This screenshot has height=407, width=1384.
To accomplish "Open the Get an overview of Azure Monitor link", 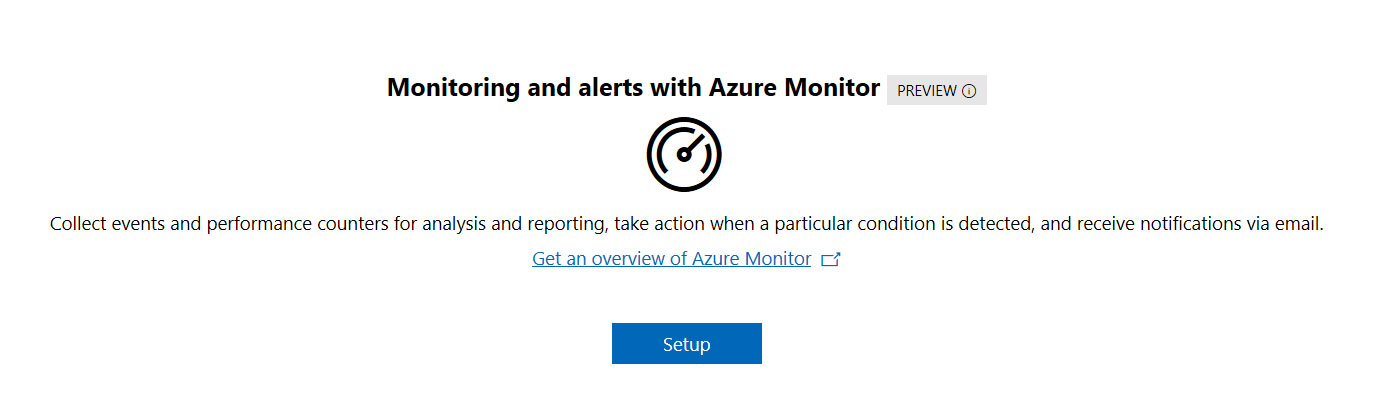I will [672, 258].
